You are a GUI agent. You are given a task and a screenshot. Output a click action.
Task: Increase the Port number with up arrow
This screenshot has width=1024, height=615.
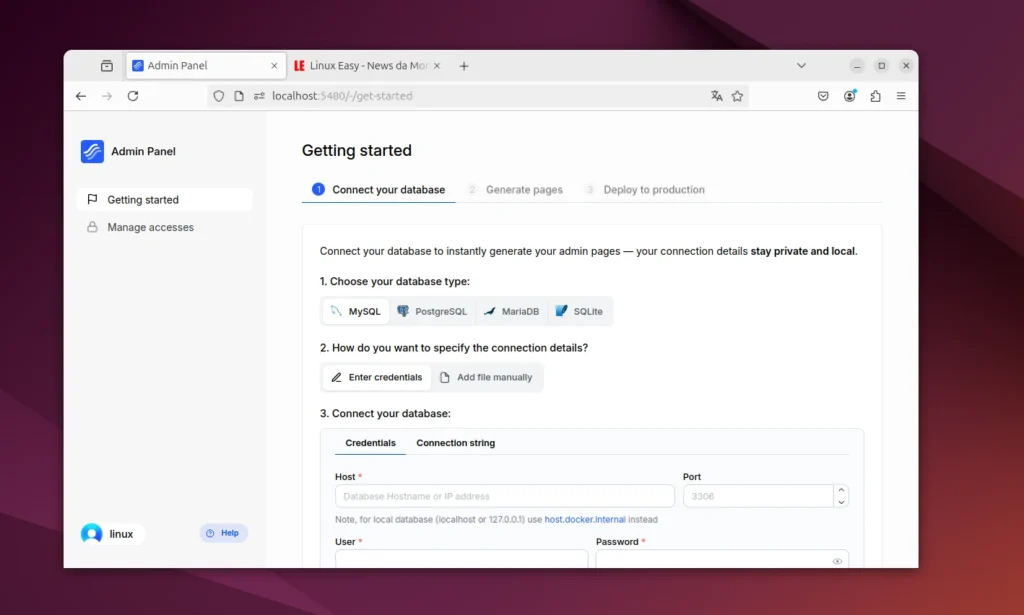tap(841, 490)
